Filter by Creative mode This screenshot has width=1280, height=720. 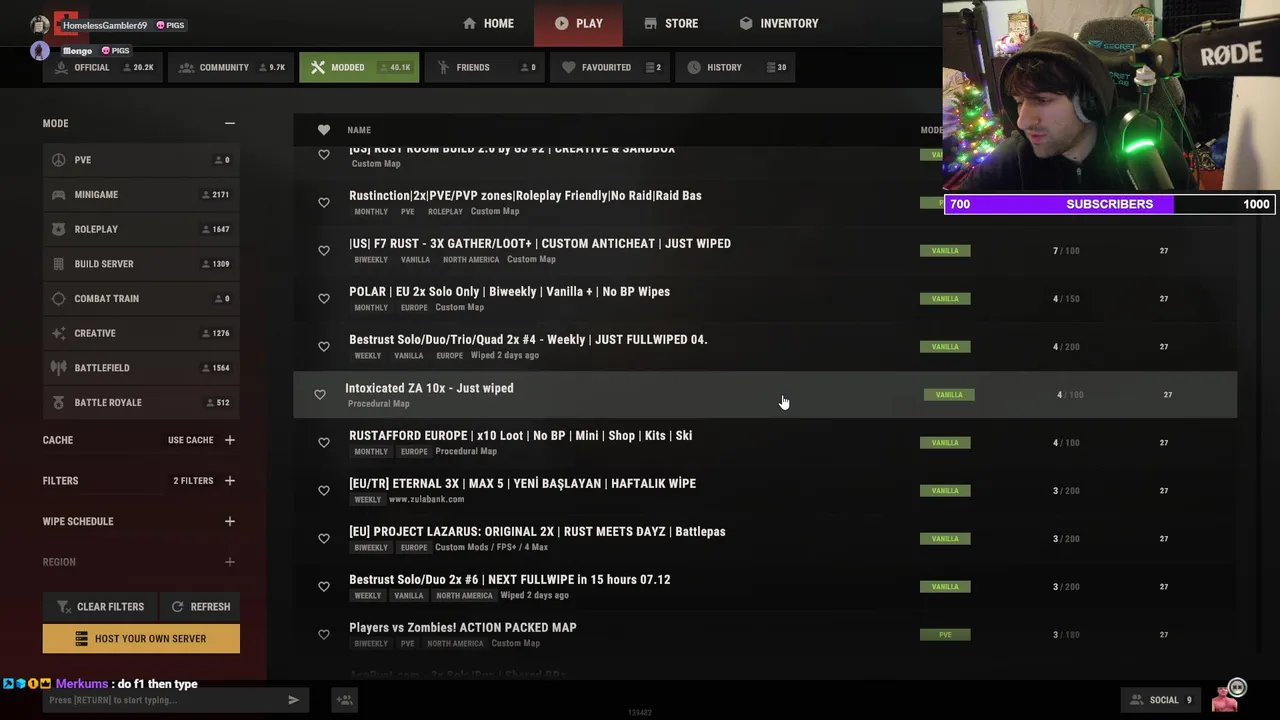pyautogui.click(x=140, y=333)
